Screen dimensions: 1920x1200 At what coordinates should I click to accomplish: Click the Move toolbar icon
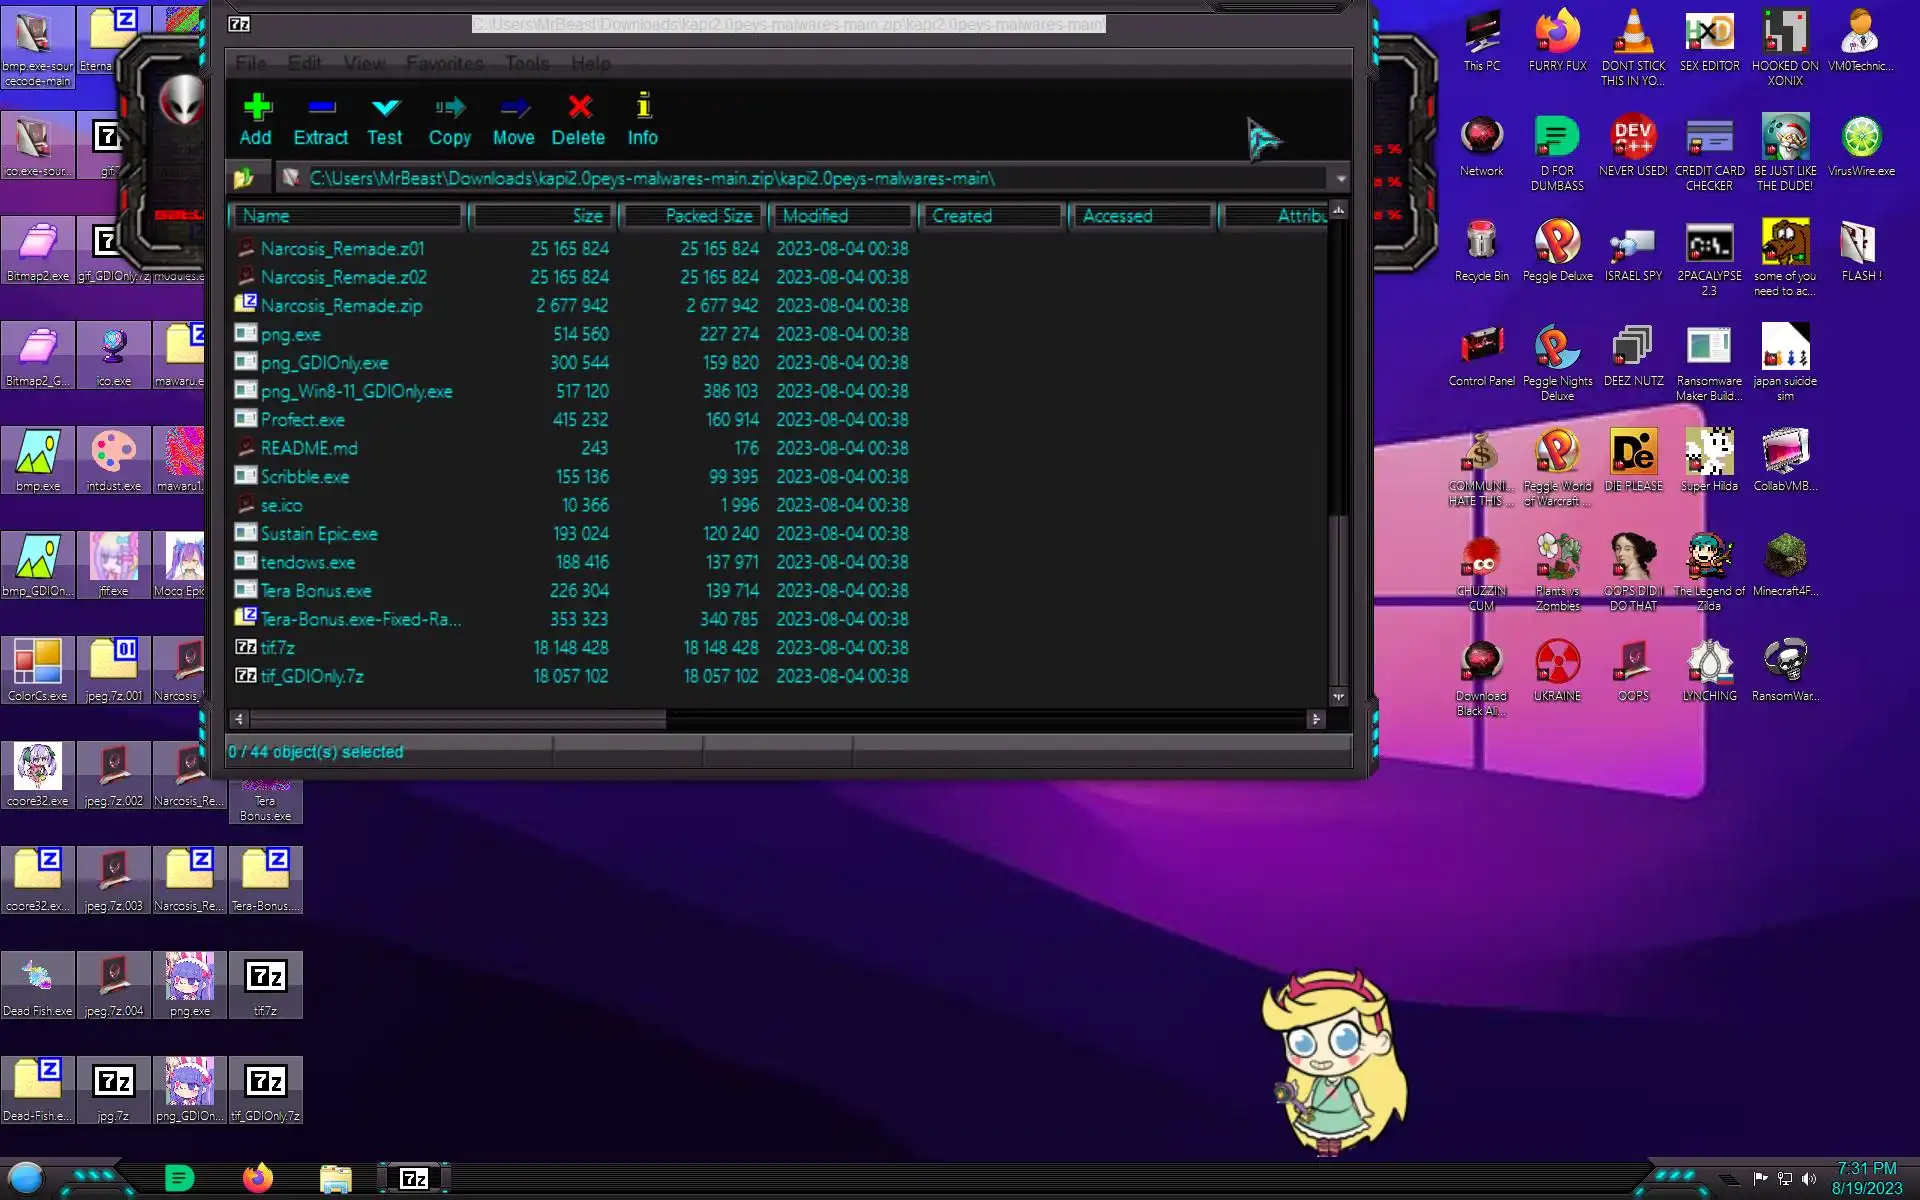click(514, 119)
